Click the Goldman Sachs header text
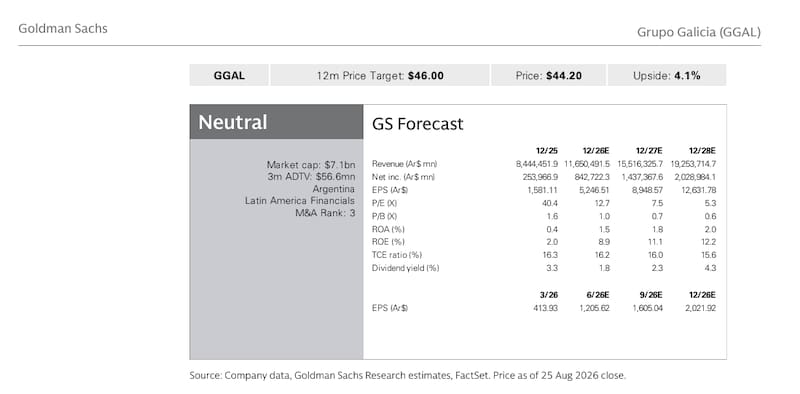 pyautogui.click(x=63, y=29)
